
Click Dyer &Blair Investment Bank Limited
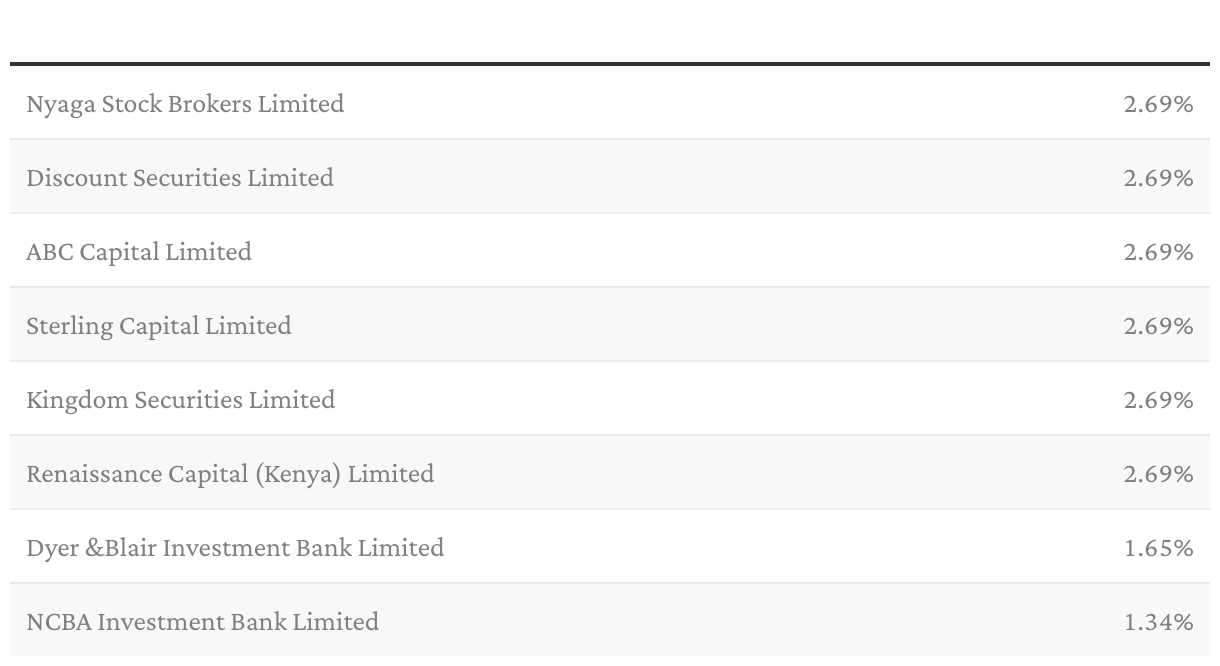(x=235, y=548)
